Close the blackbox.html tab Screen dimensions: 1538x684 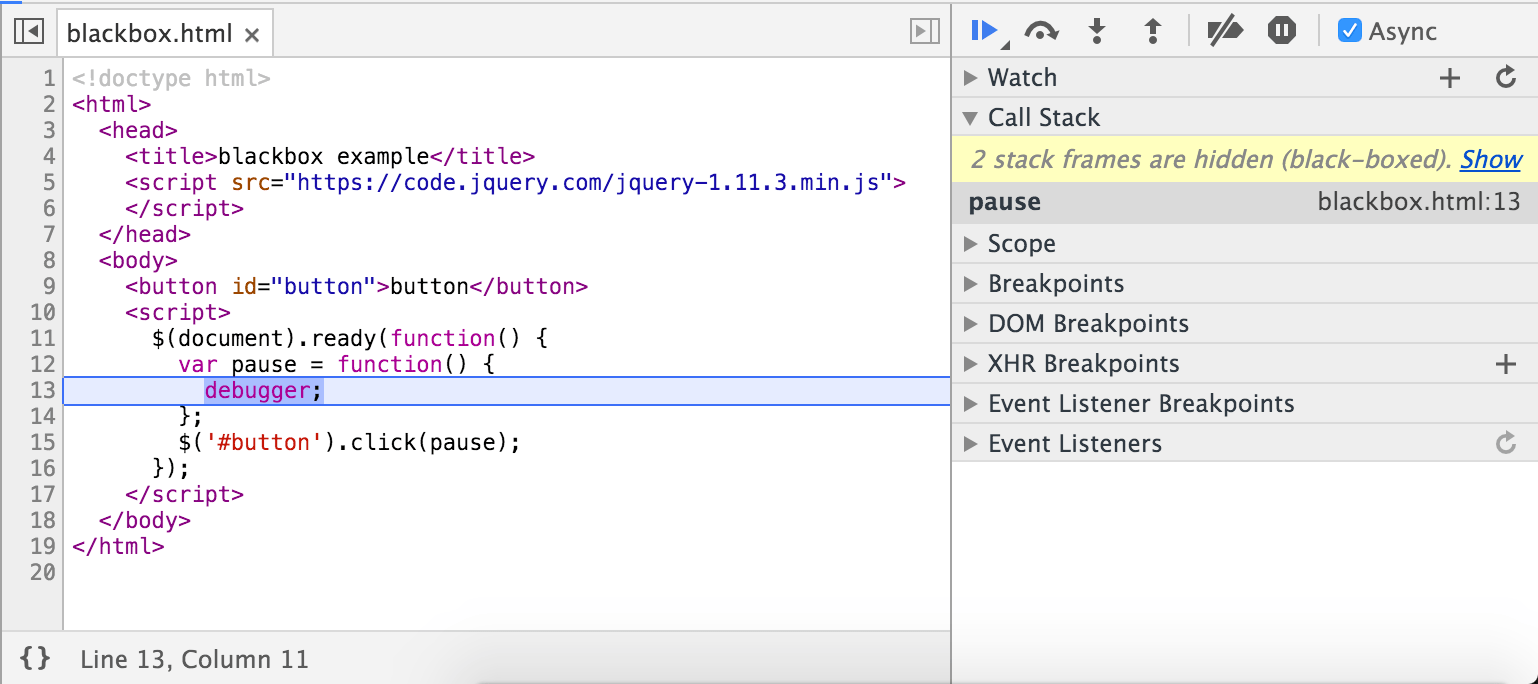tap(252, 35)
